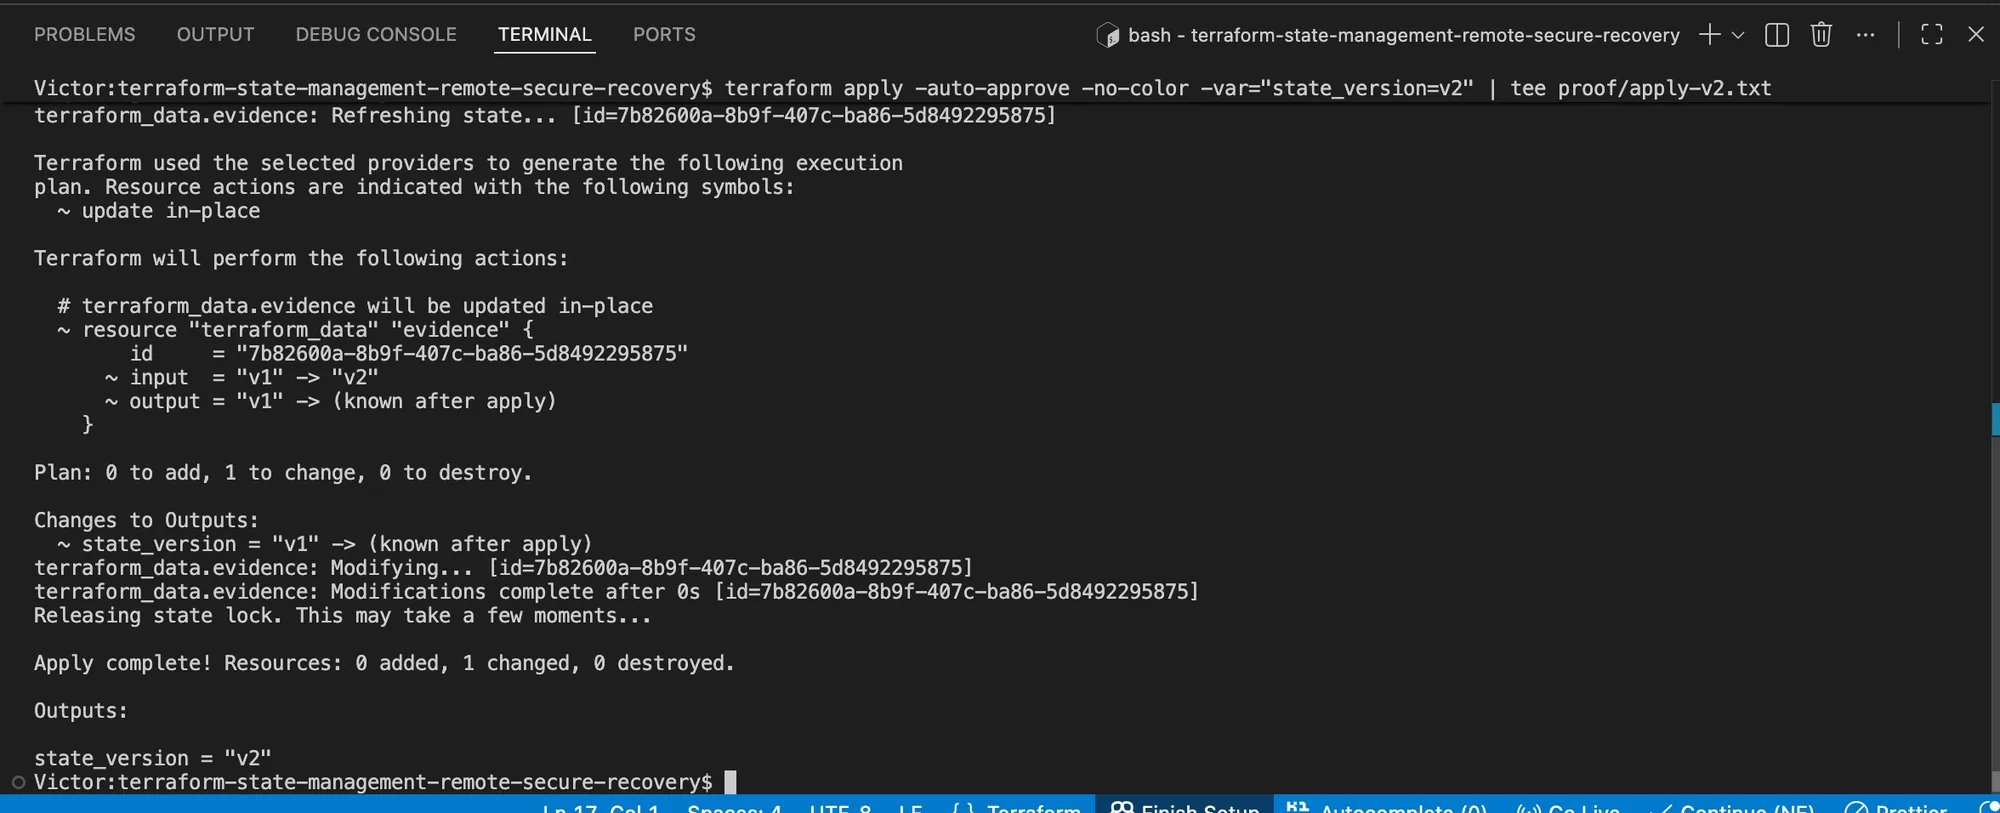The image size is (2000, 813).
Task: Maximize the panel size
Action: 1932,34
